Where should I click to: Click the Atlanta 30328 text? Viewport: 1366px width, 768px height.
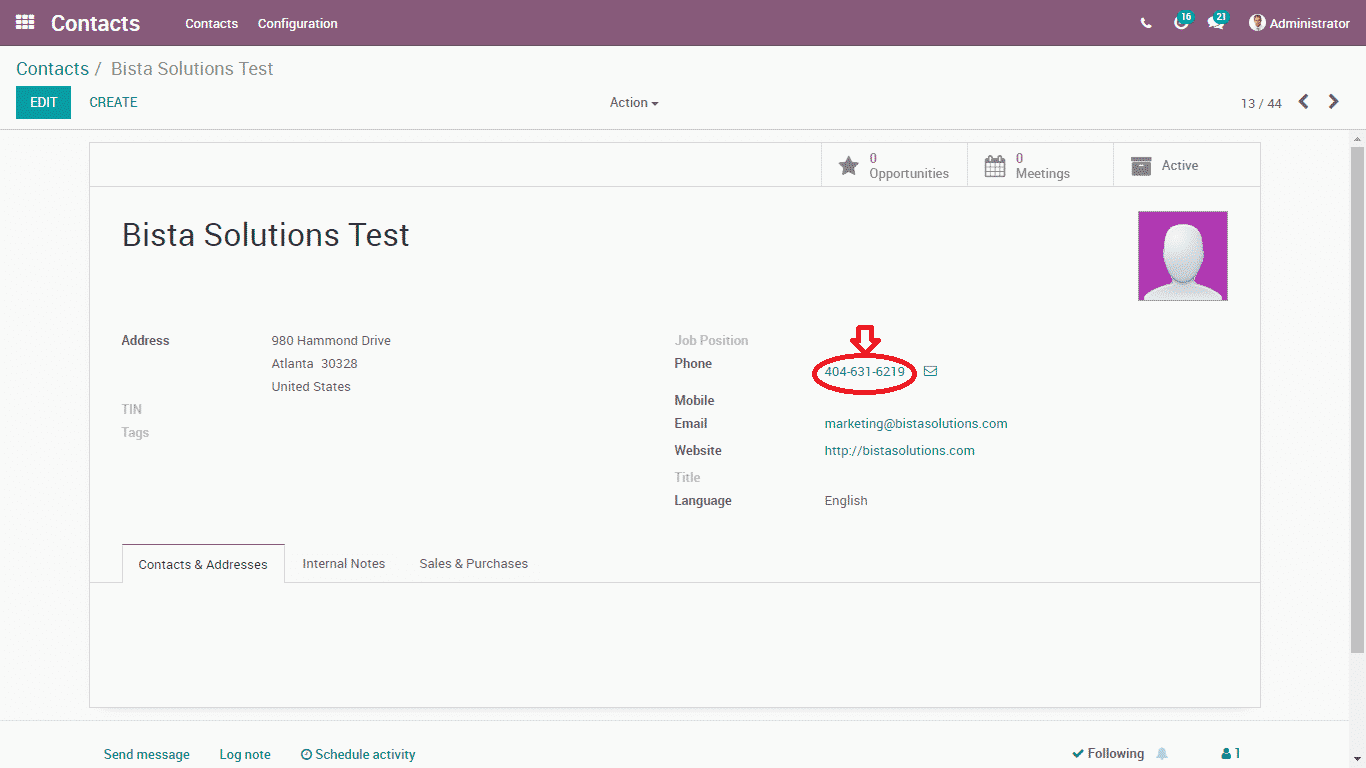pos(315,364)
